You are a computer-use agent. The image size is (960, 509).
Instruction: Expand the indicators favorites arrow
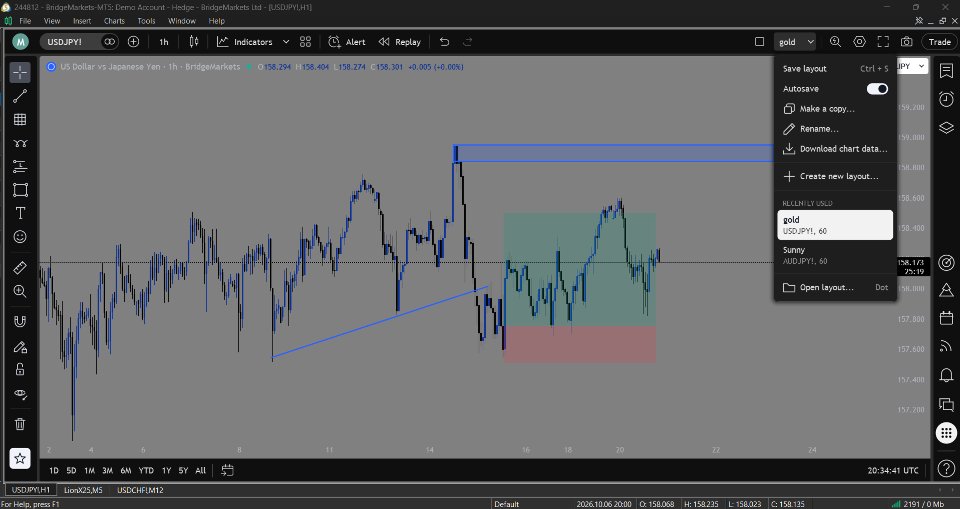point(286,42)
